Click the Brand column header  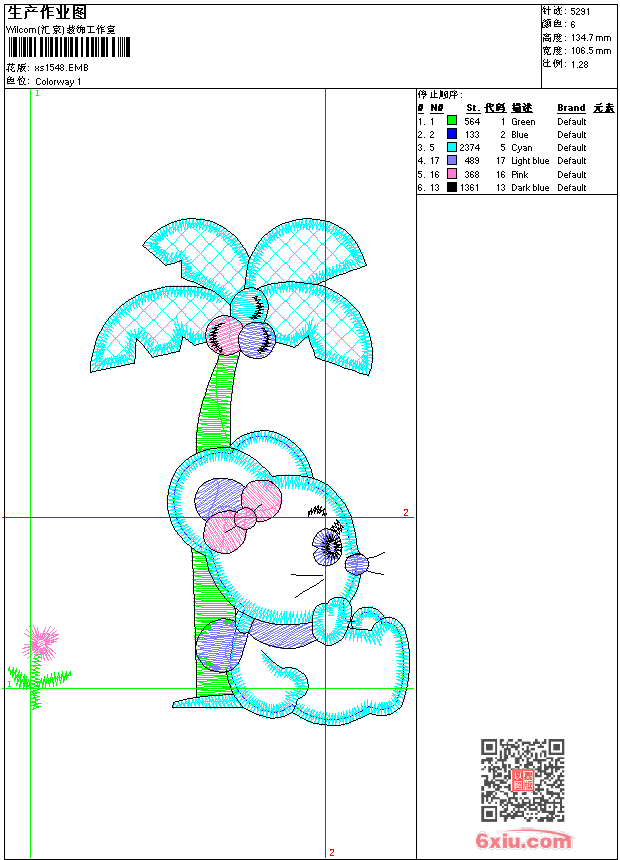tap(571, 108)
